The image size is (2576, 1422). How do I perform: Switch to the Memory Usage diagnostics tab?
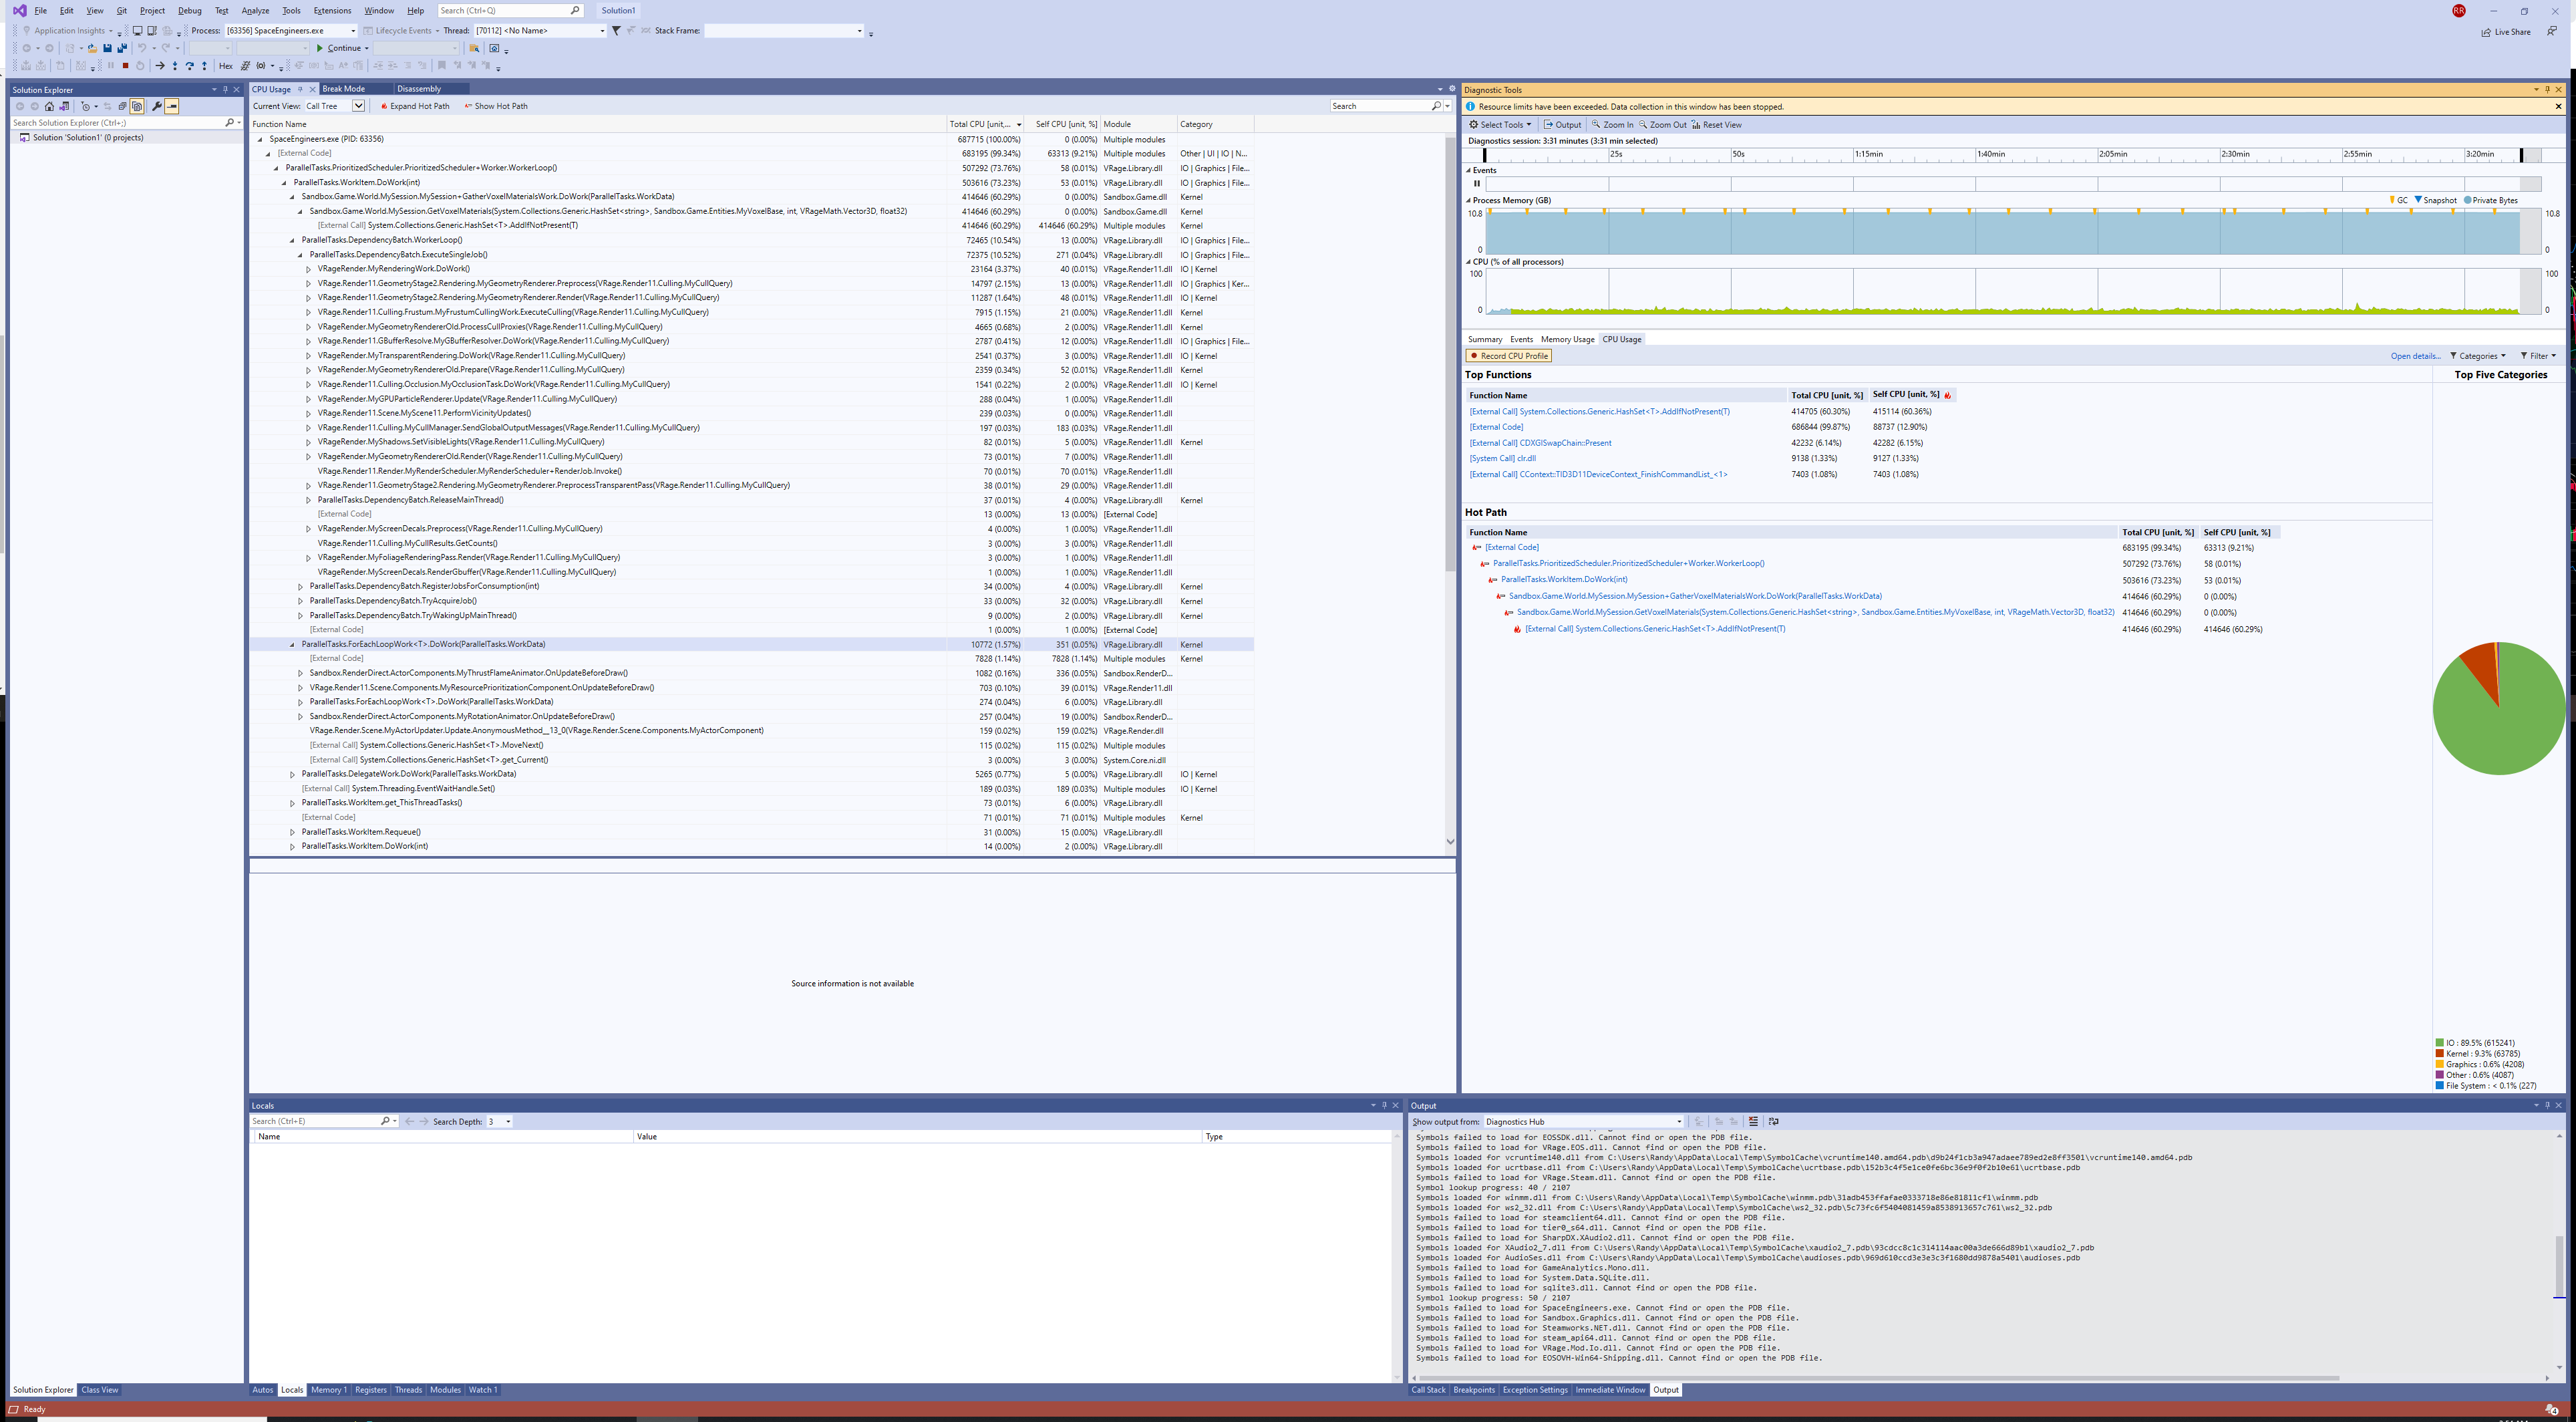tap(1567, 340)
